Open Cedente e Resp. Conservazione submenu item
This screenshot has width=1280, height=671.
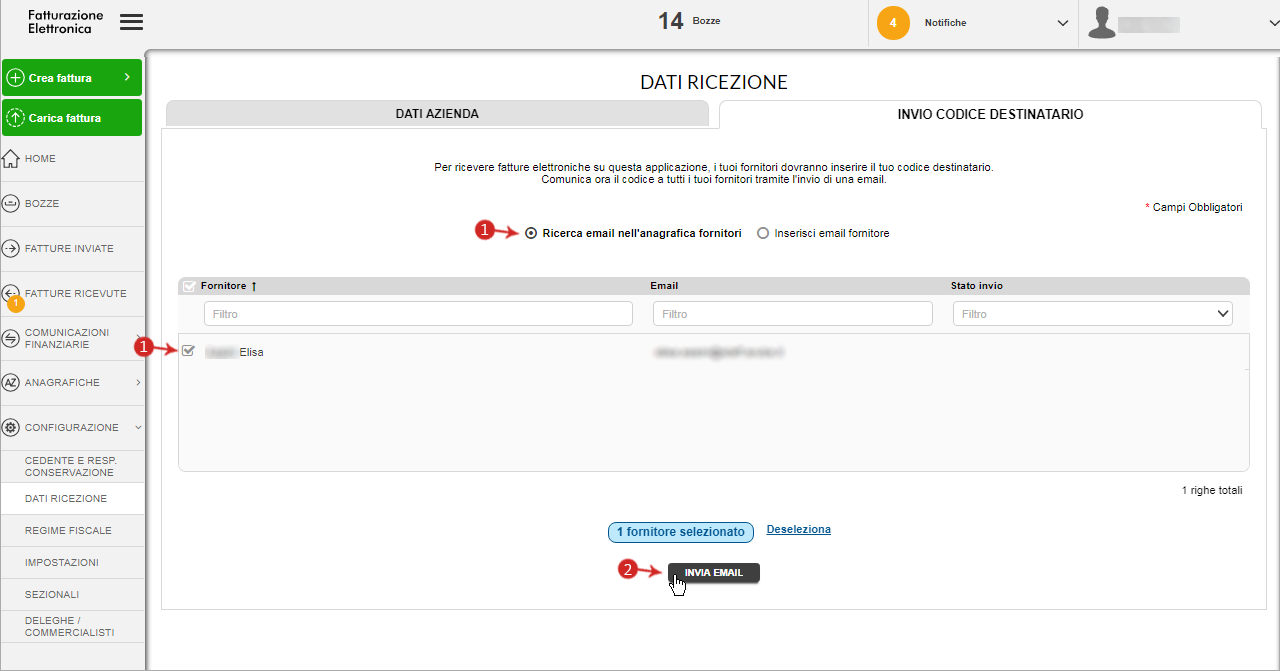[x=72, y=466]
